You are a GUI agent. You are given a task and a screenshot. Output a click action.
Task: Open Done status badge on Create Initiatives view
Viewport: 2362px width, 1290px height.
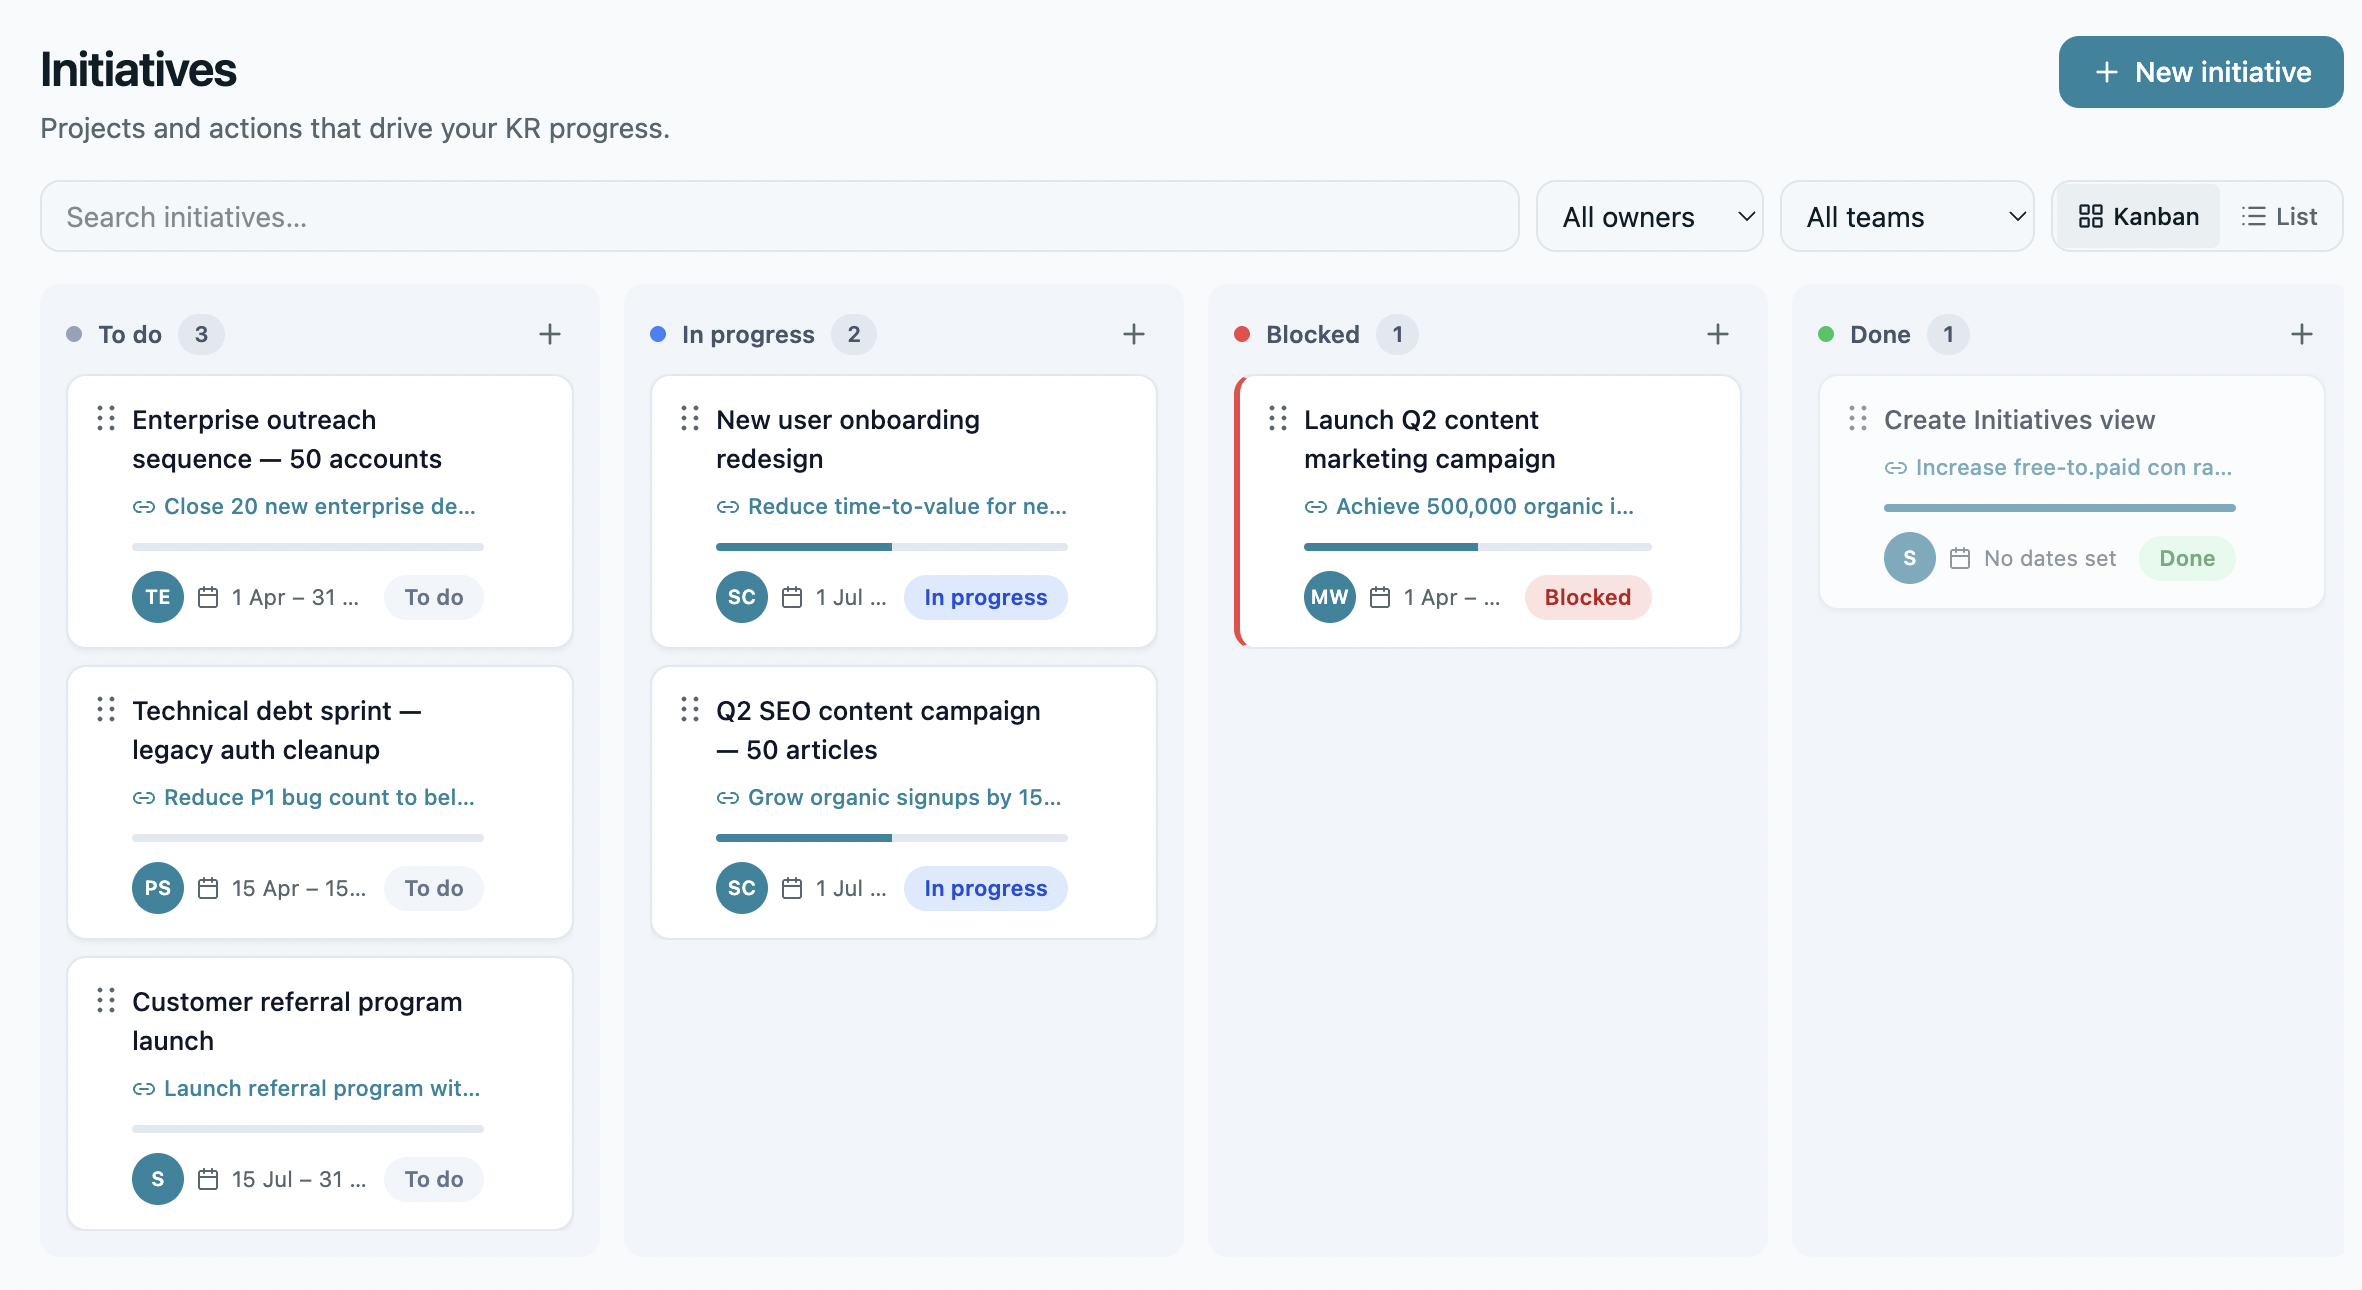click(x=2187, y=558)
